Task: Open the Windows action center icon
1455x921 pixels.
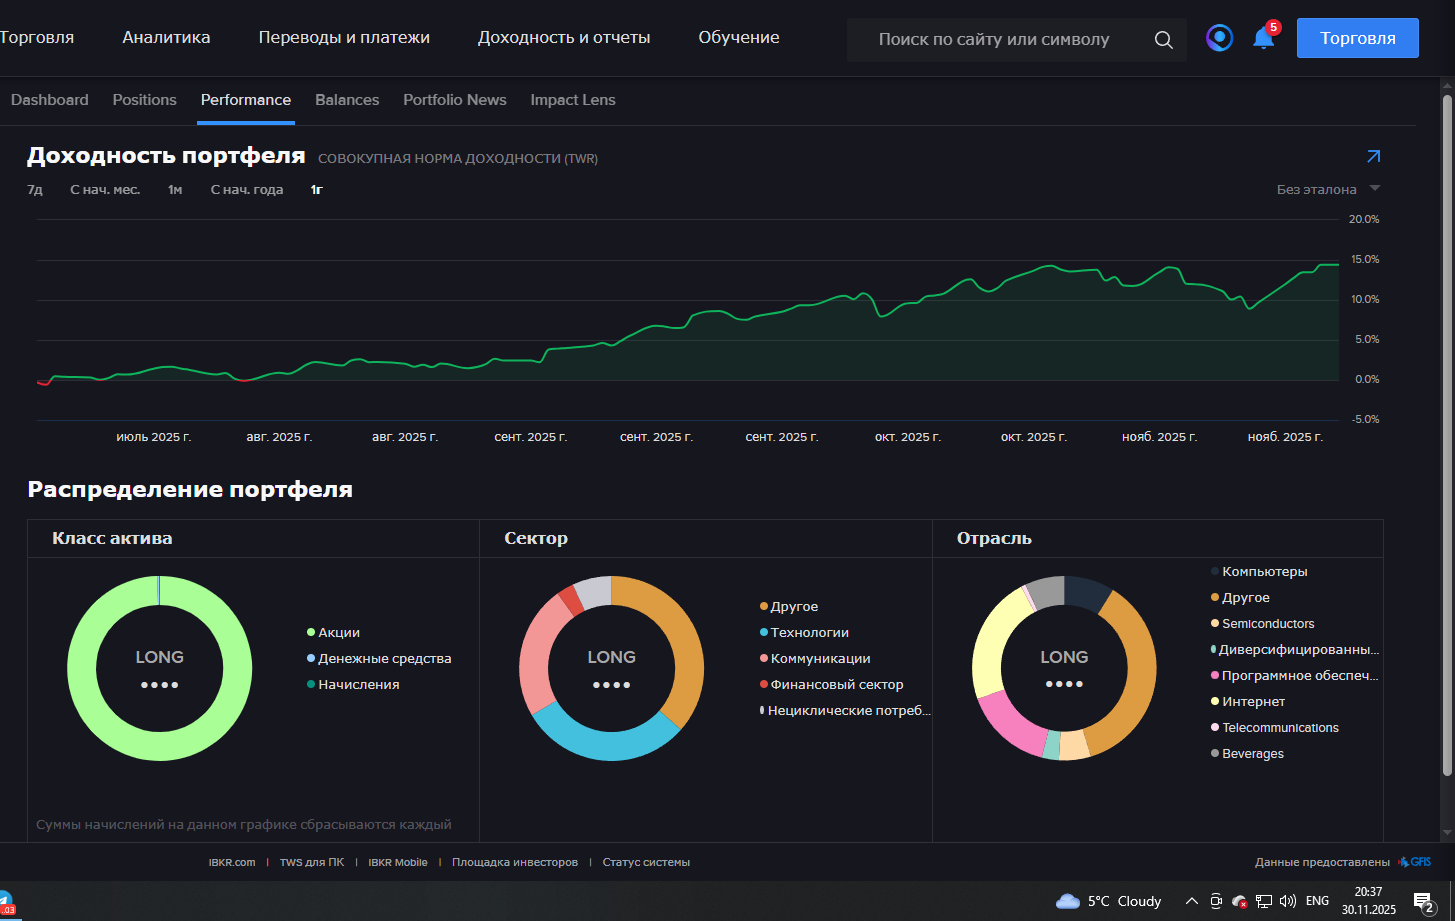Action: pyautogui.click(x=1423, y=901)
